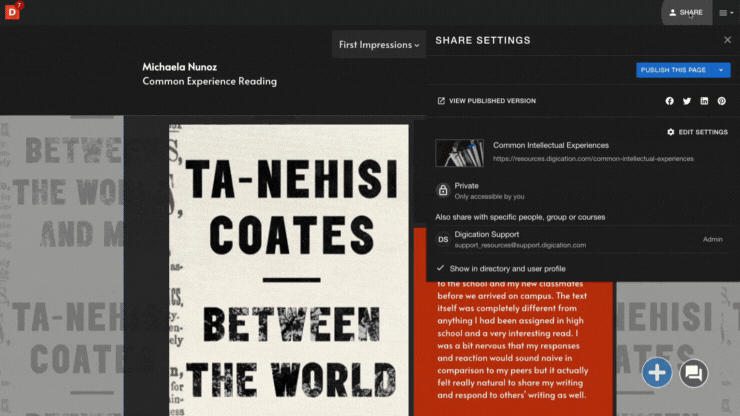
Task: Share via LinkedIn icon
Action: click(704, 101)
